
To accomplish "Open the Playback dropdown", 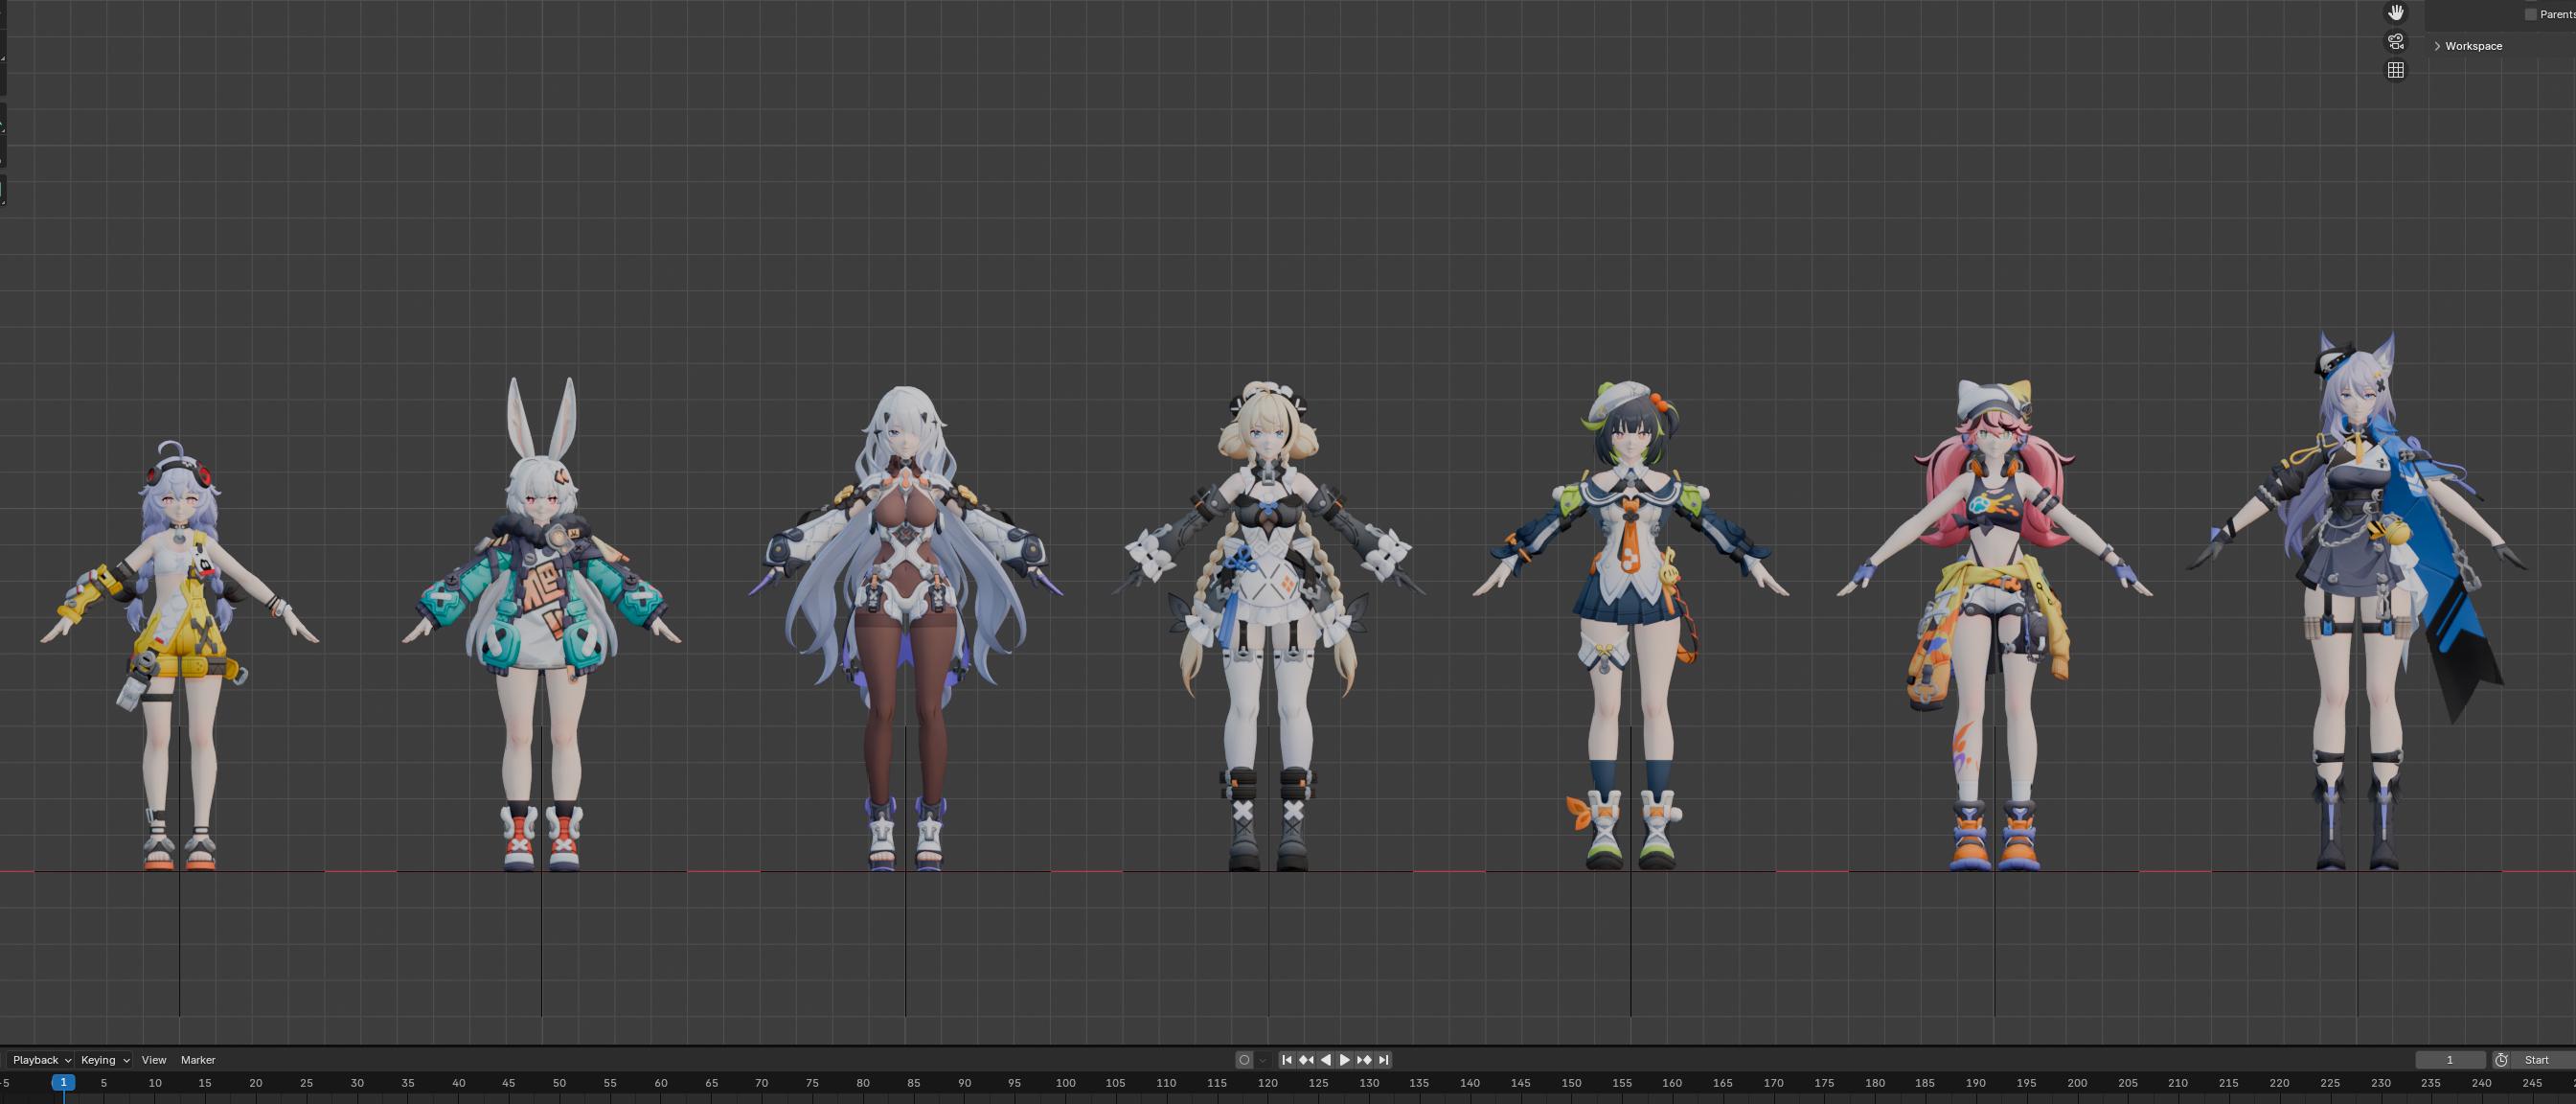I will click(x=41, y=1060).
